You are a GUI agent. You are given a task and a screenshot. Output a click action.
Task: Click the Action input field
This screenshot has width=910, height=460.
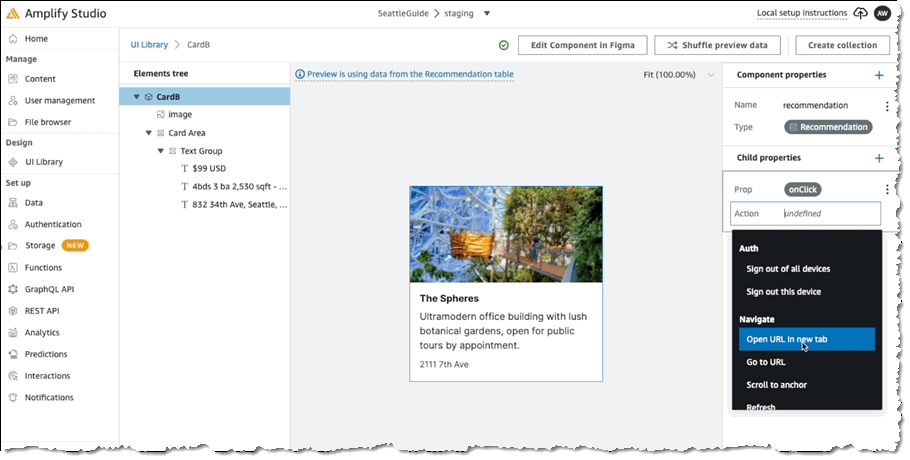[x=828, y=213]
